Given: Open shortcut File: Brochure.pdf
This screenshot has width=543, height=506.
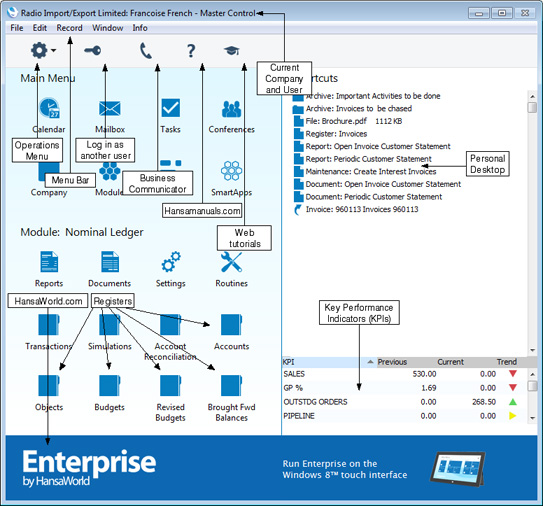Looking at the screenshot, I should pos(348,121).
